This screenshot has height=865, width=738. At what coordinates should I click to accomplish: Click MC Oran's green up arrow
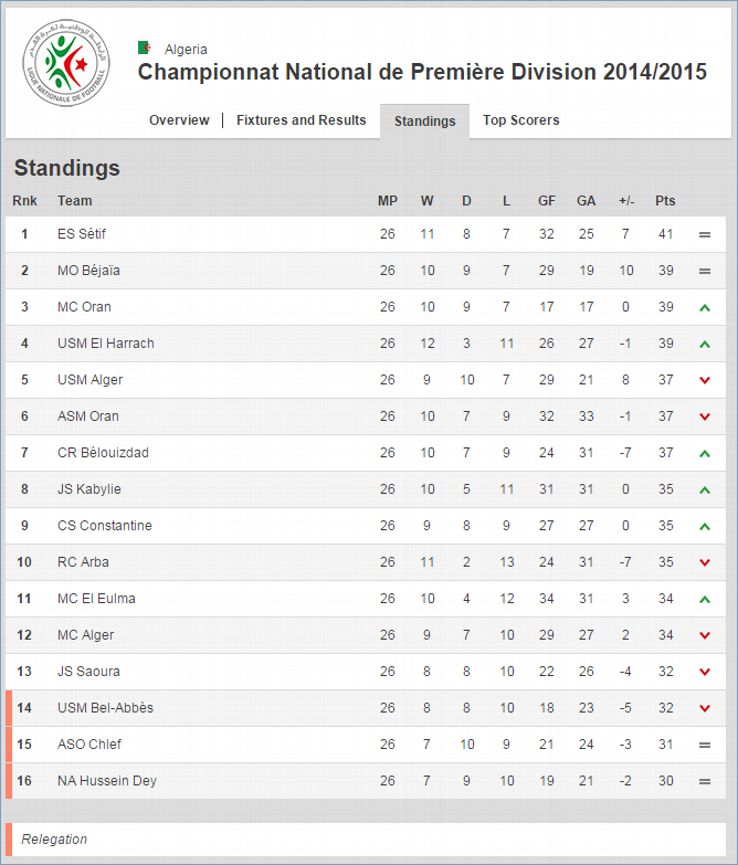point(704,308)
